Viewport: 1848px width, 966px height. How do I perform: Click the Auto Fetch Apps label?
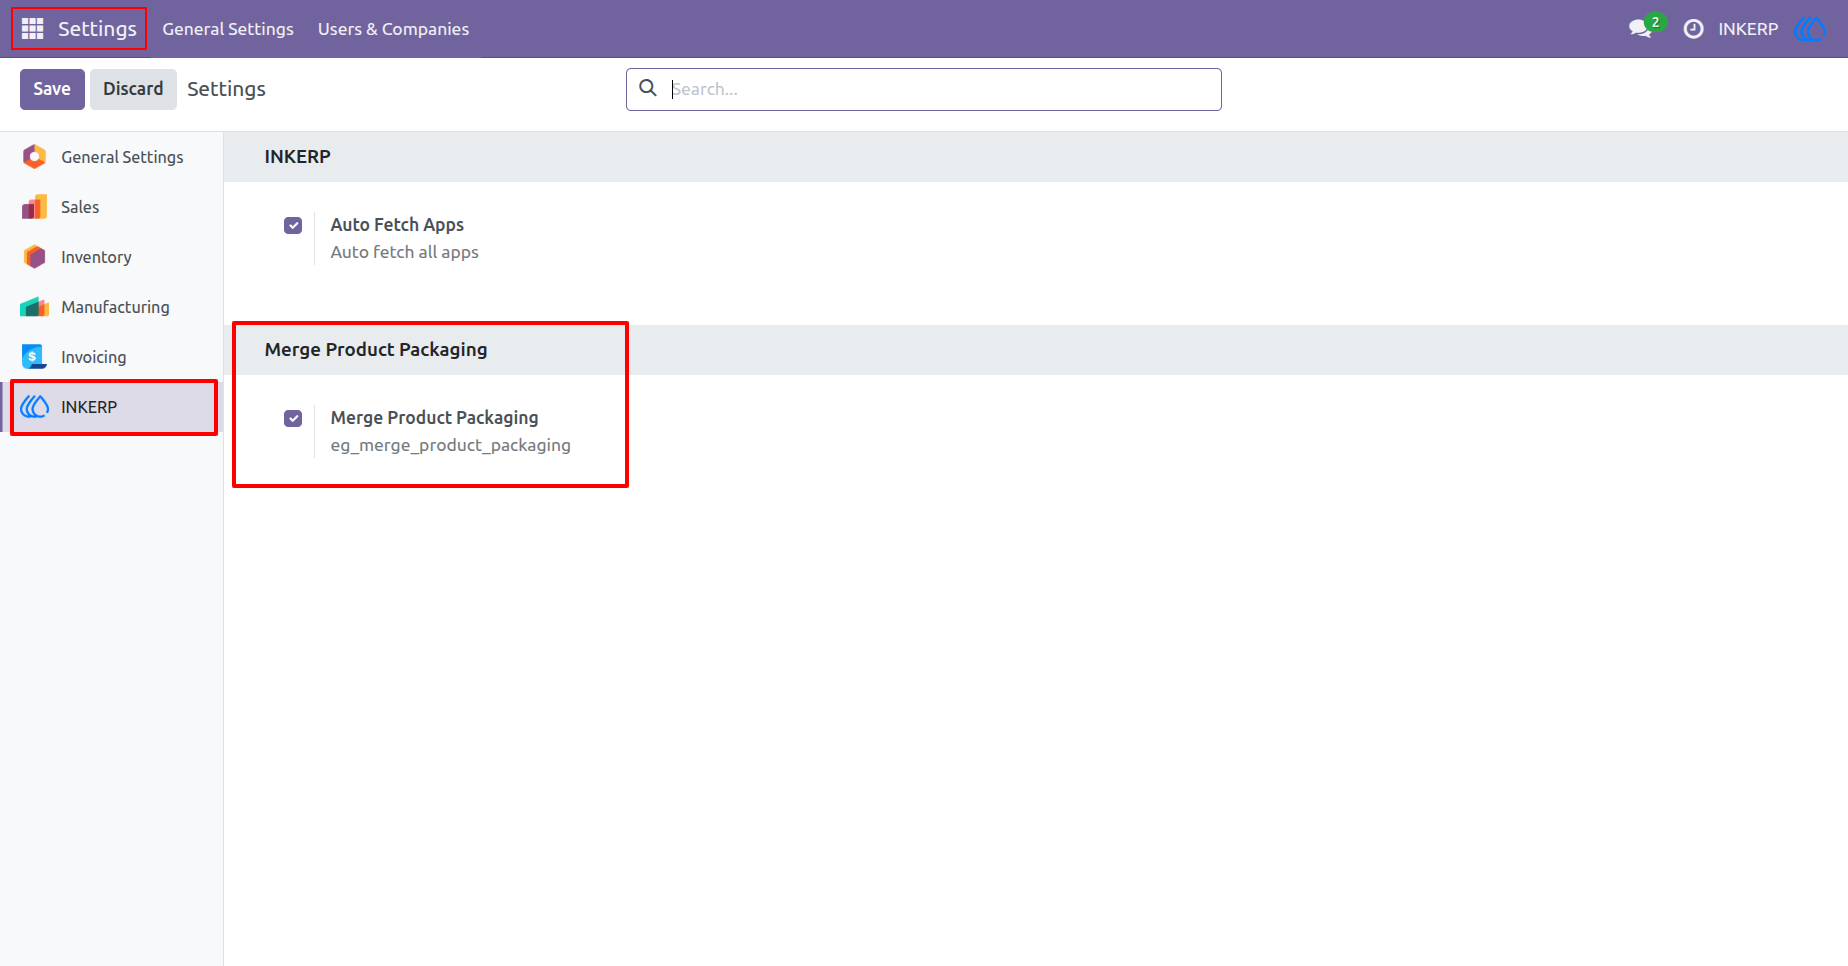pos(397,225)
